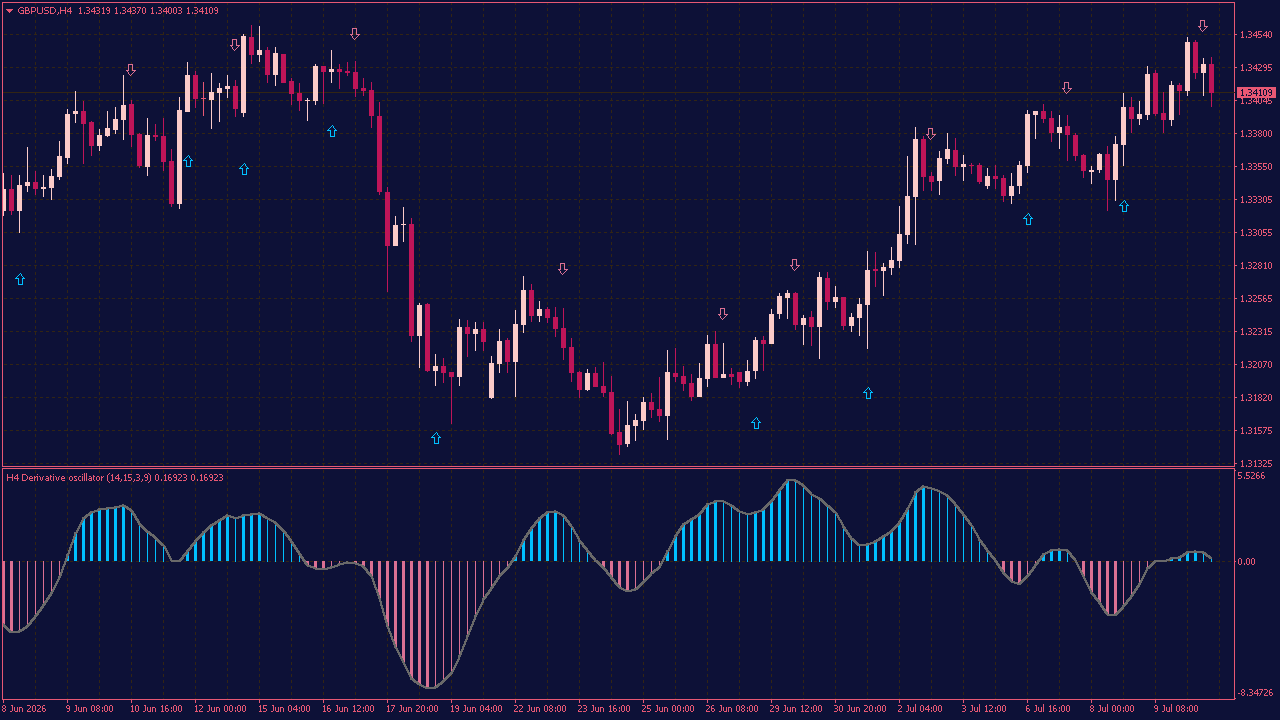The image size is (1280, 720).
Task: Click the 1.31575 price axis label
Action: [1255, 431]
